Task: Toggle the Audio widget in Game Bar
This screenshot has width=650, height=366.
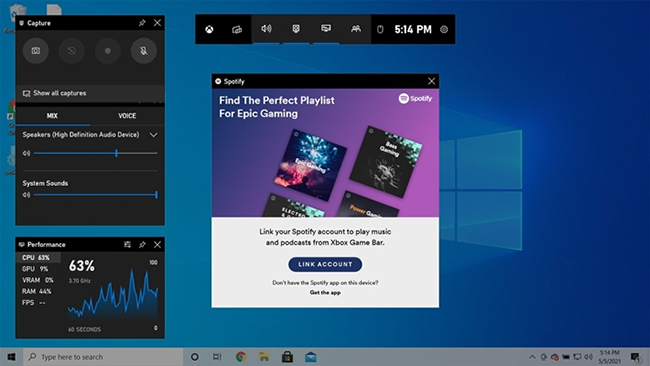Action: point(266,29)
